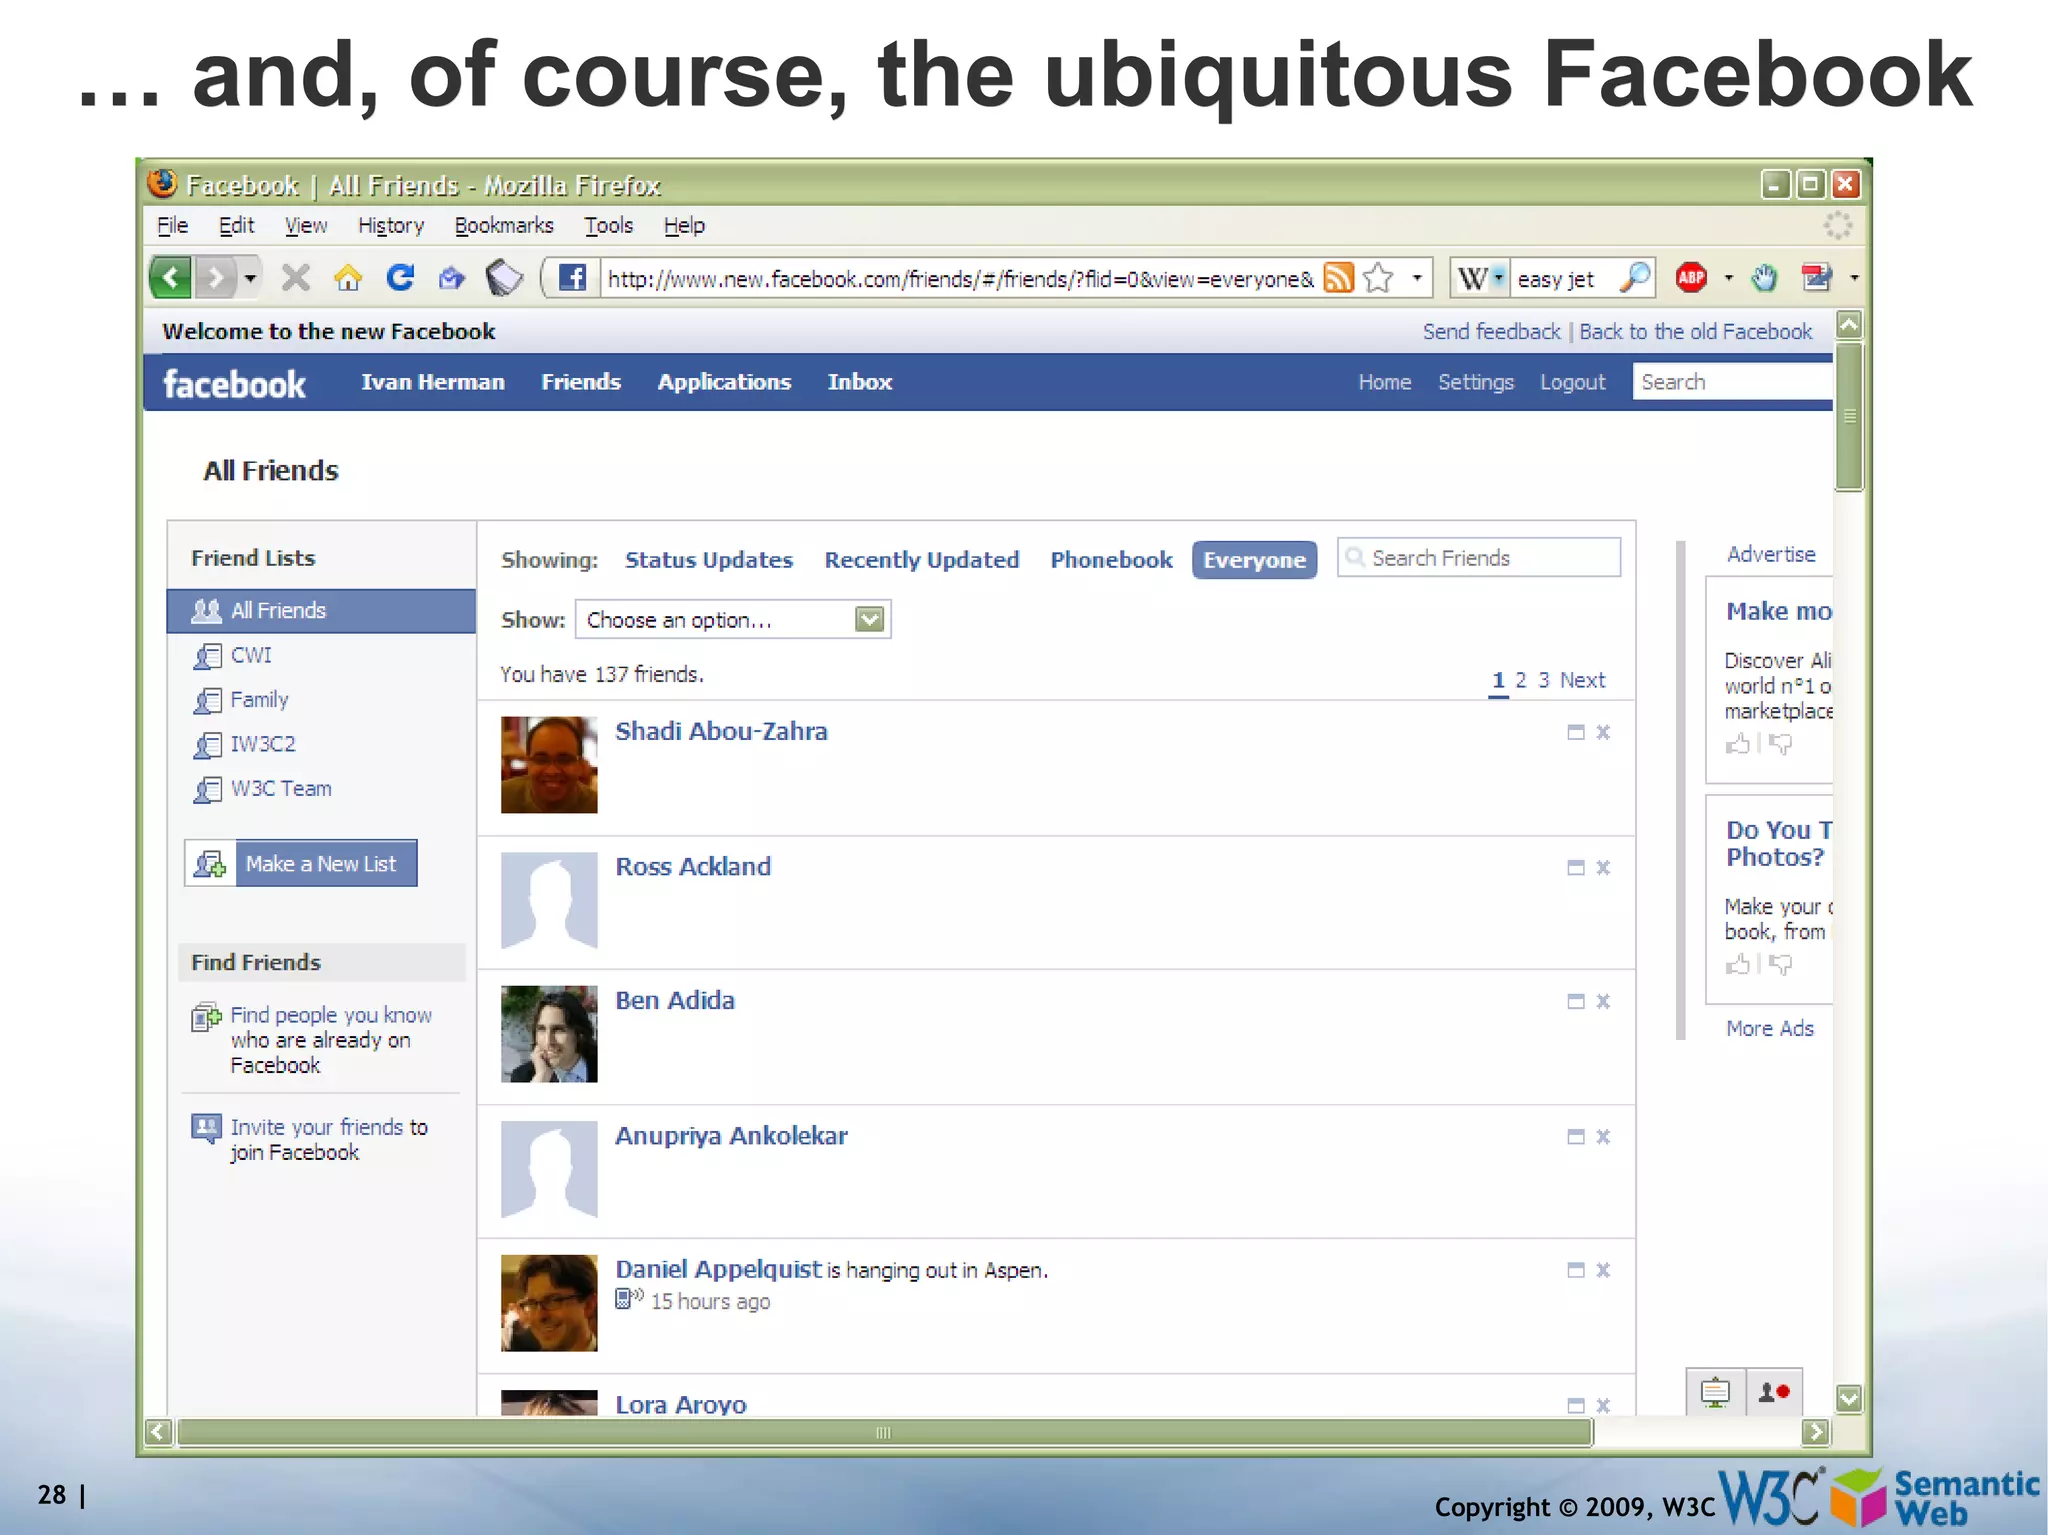Screen dimensions: 2048x1535
Task: Remove friend Ross Ackland with the x icon
Action: [x=1603, y=867]
